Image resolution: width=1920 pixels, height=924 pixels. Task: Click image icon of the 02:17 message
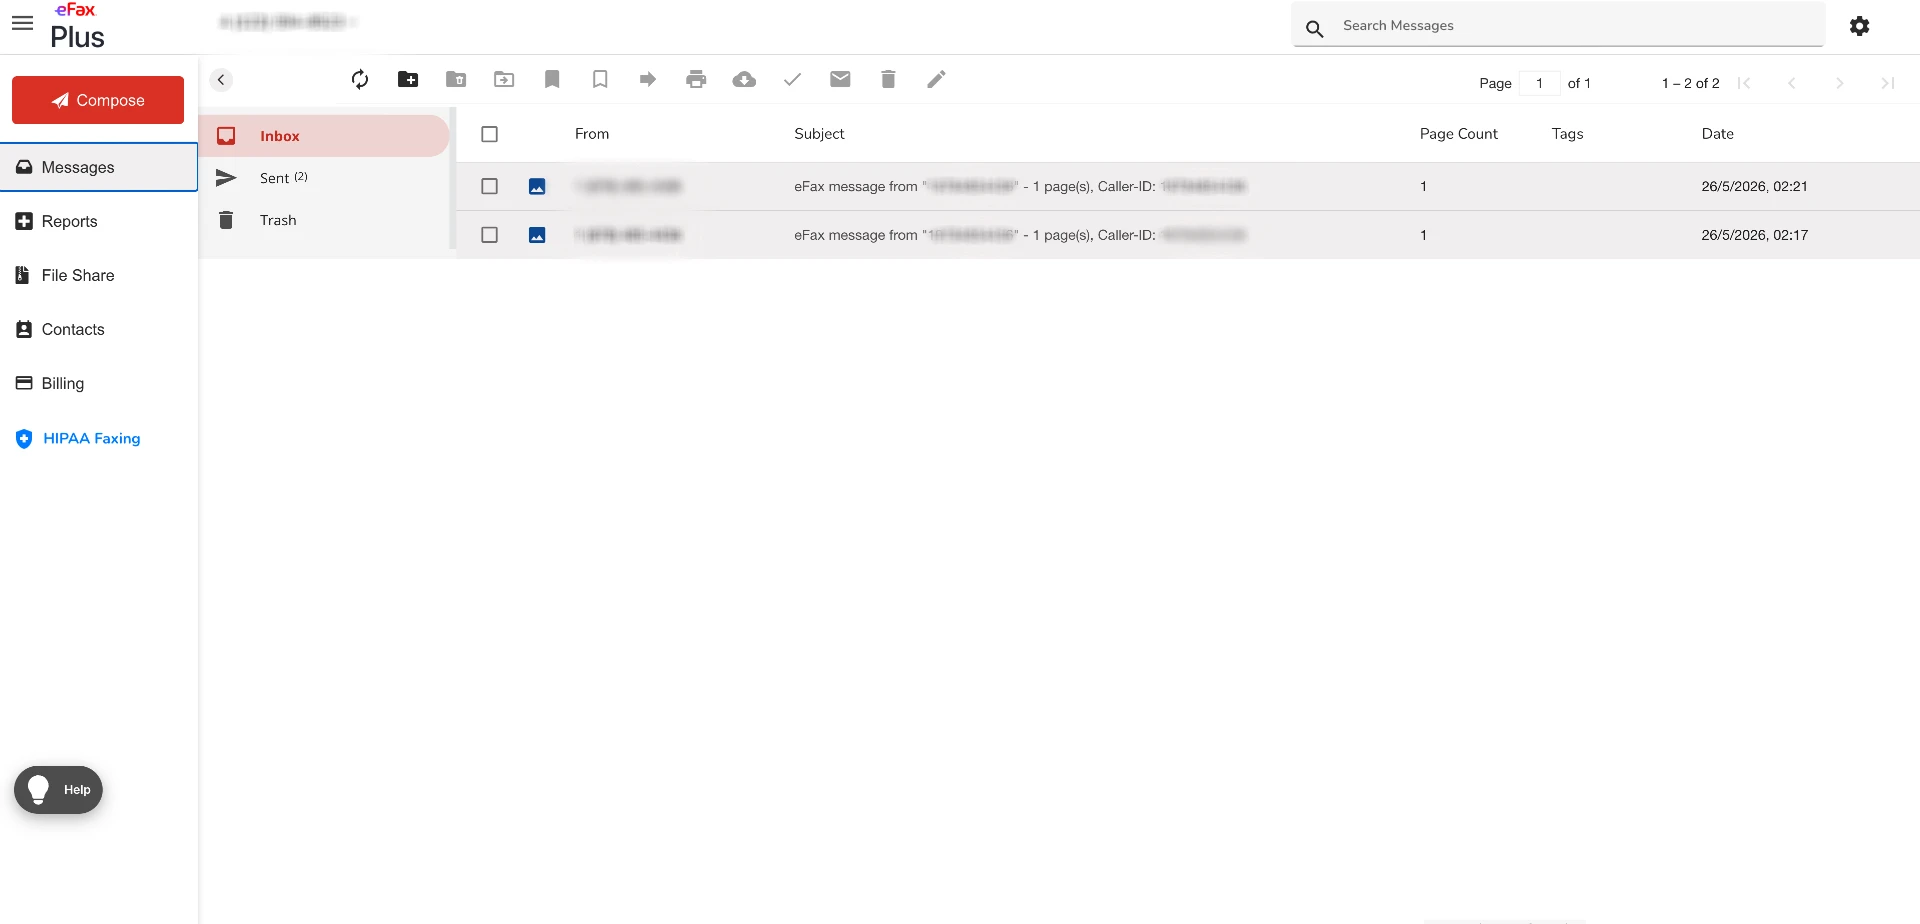[537, 235]
